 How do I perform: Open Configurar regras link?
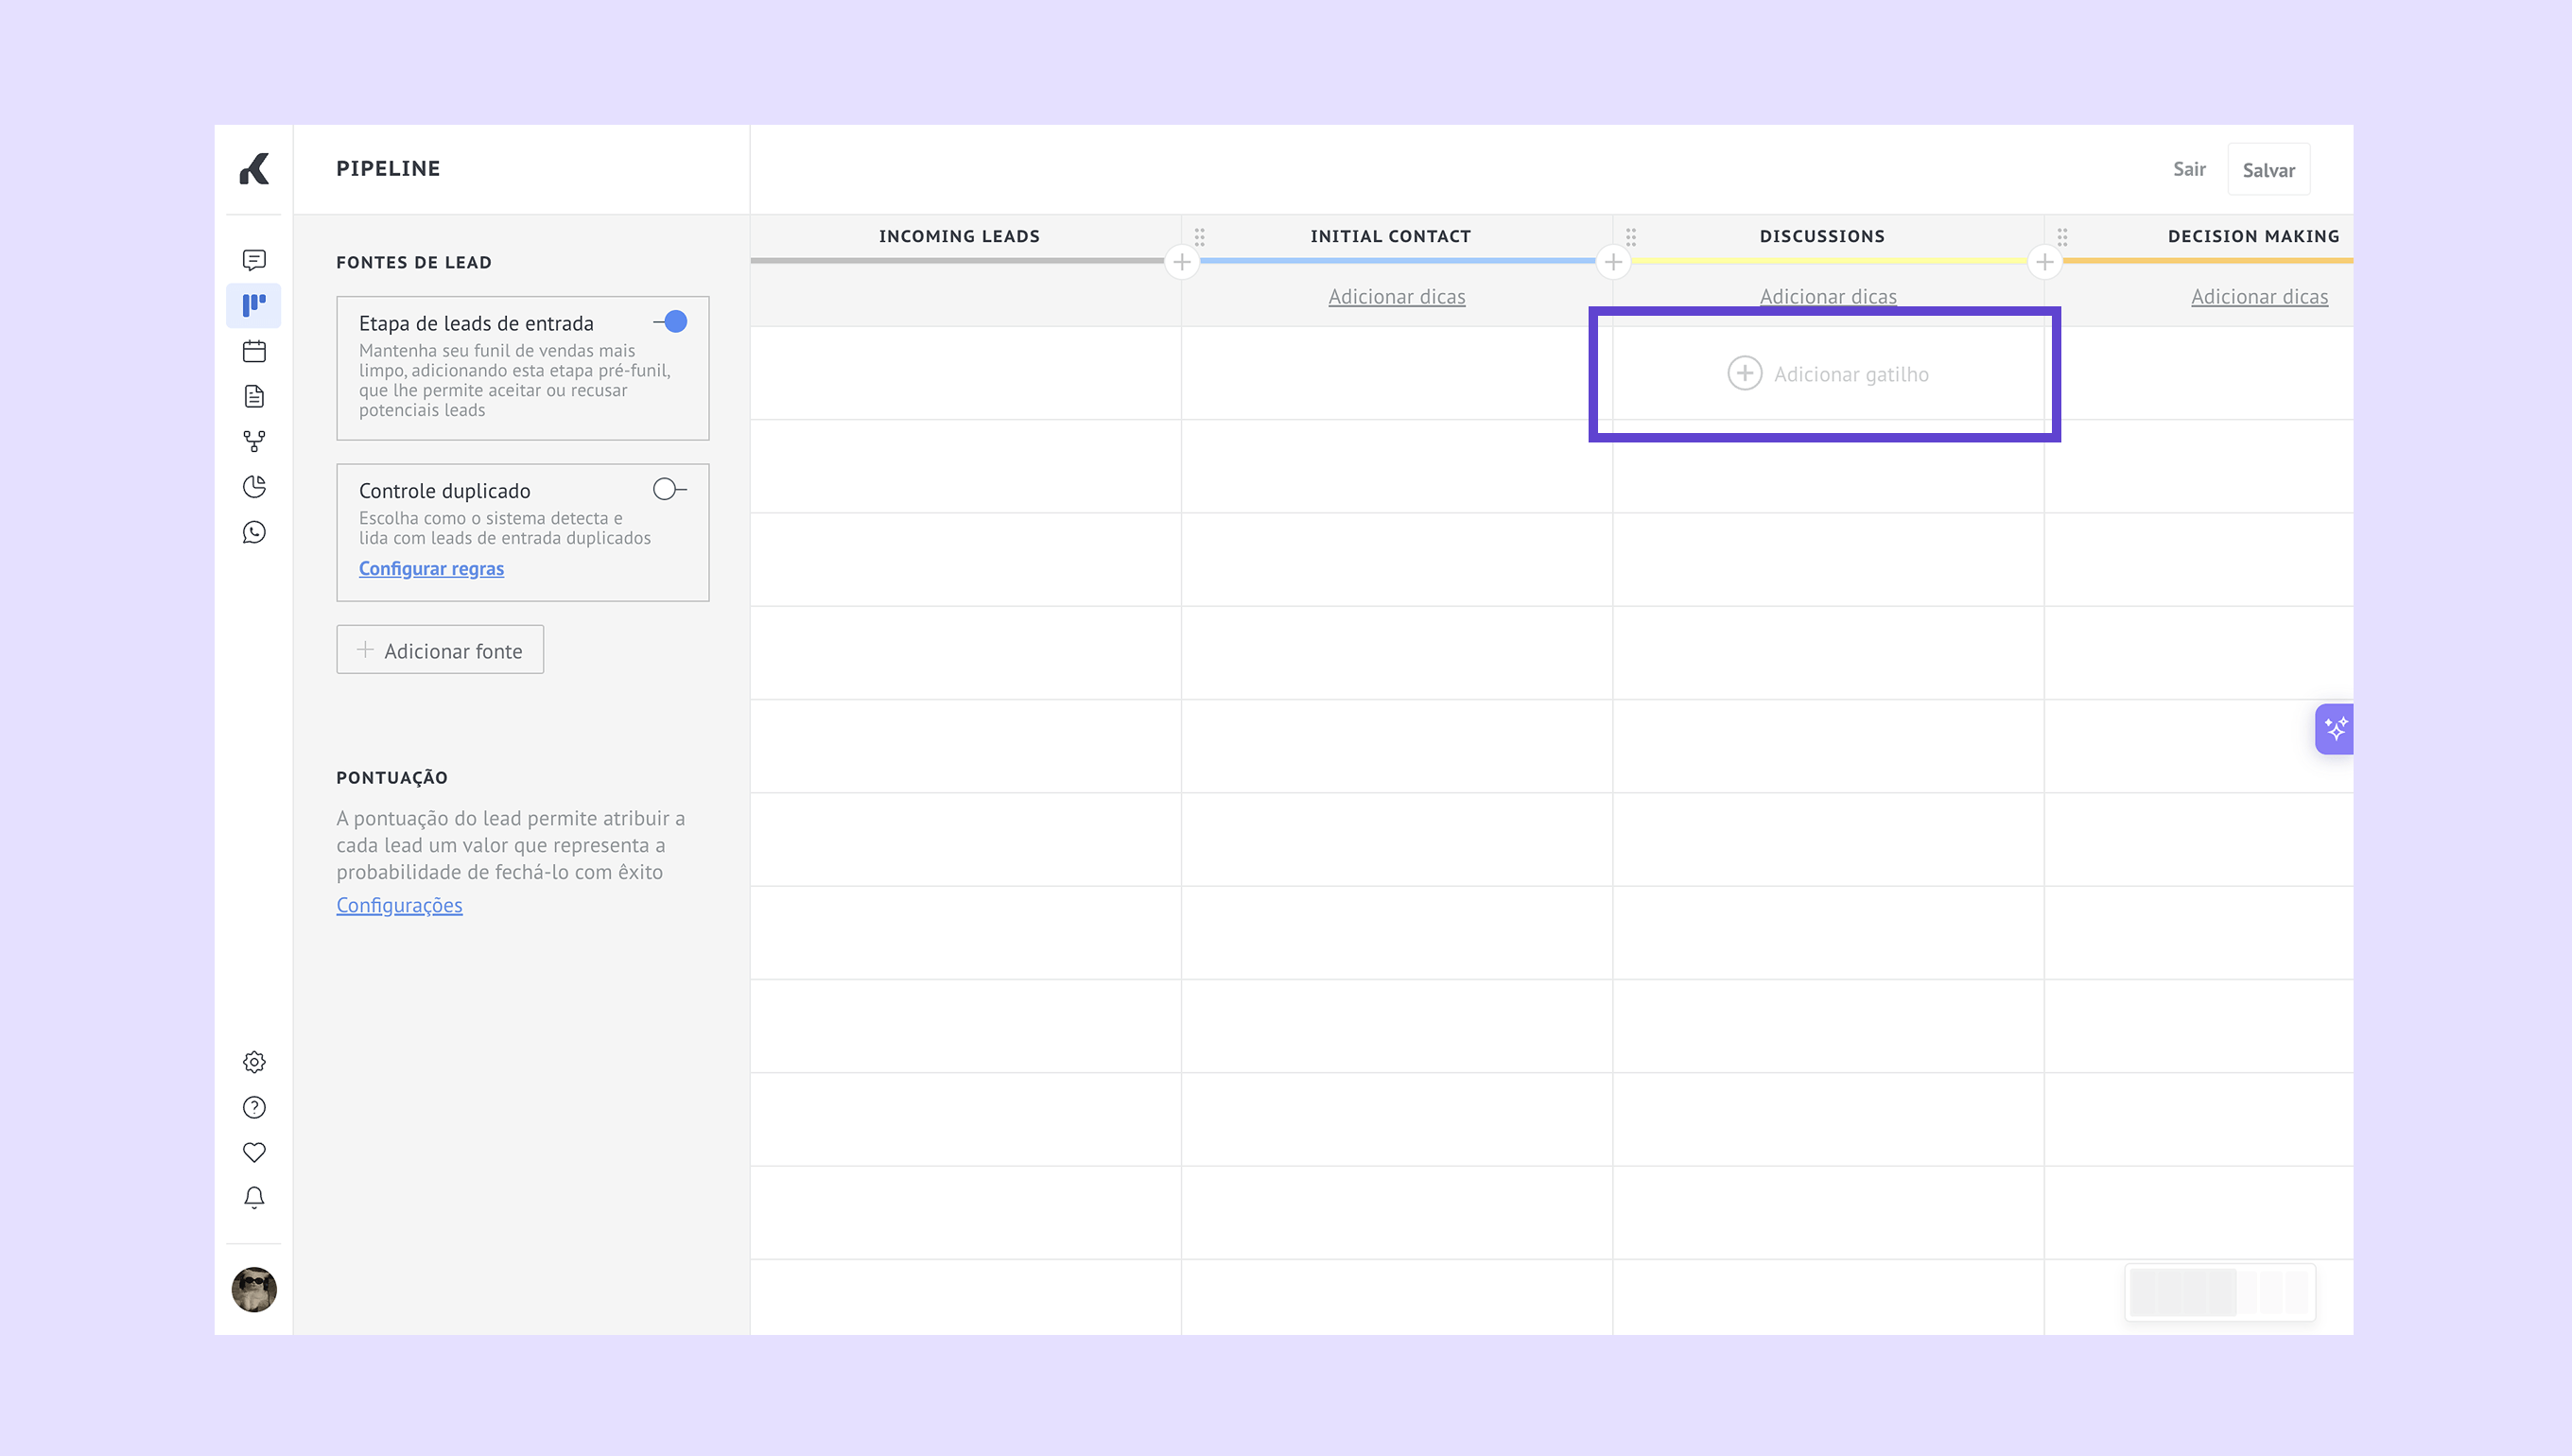pos(431,568)
